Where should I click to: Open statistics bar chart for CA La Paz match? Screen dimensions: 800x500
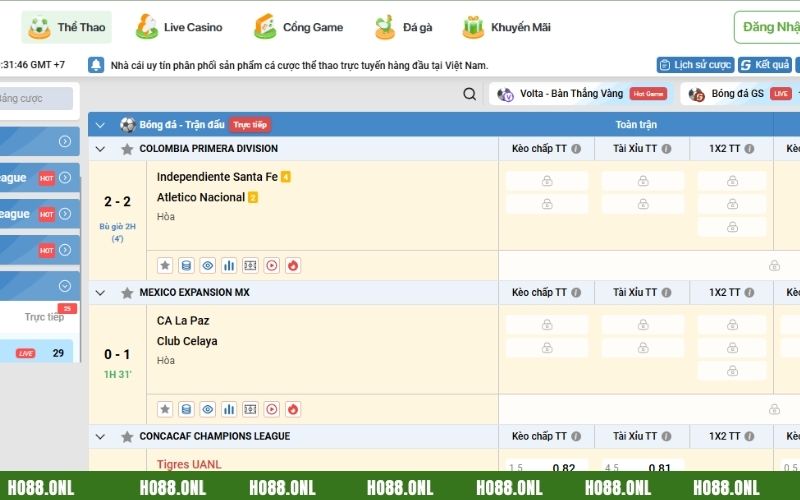click(229, 409)
